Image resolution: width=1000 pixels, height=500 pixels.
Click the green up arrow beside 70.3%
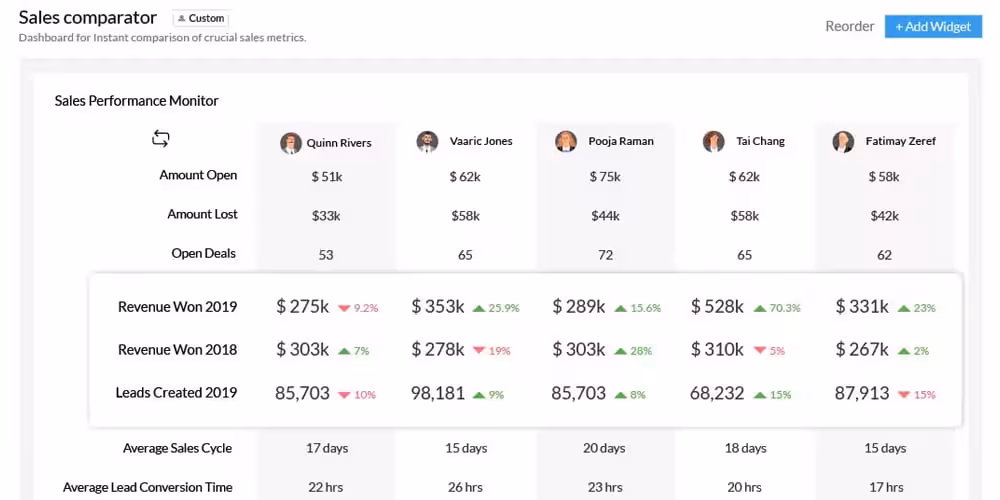tap(759, 308)
